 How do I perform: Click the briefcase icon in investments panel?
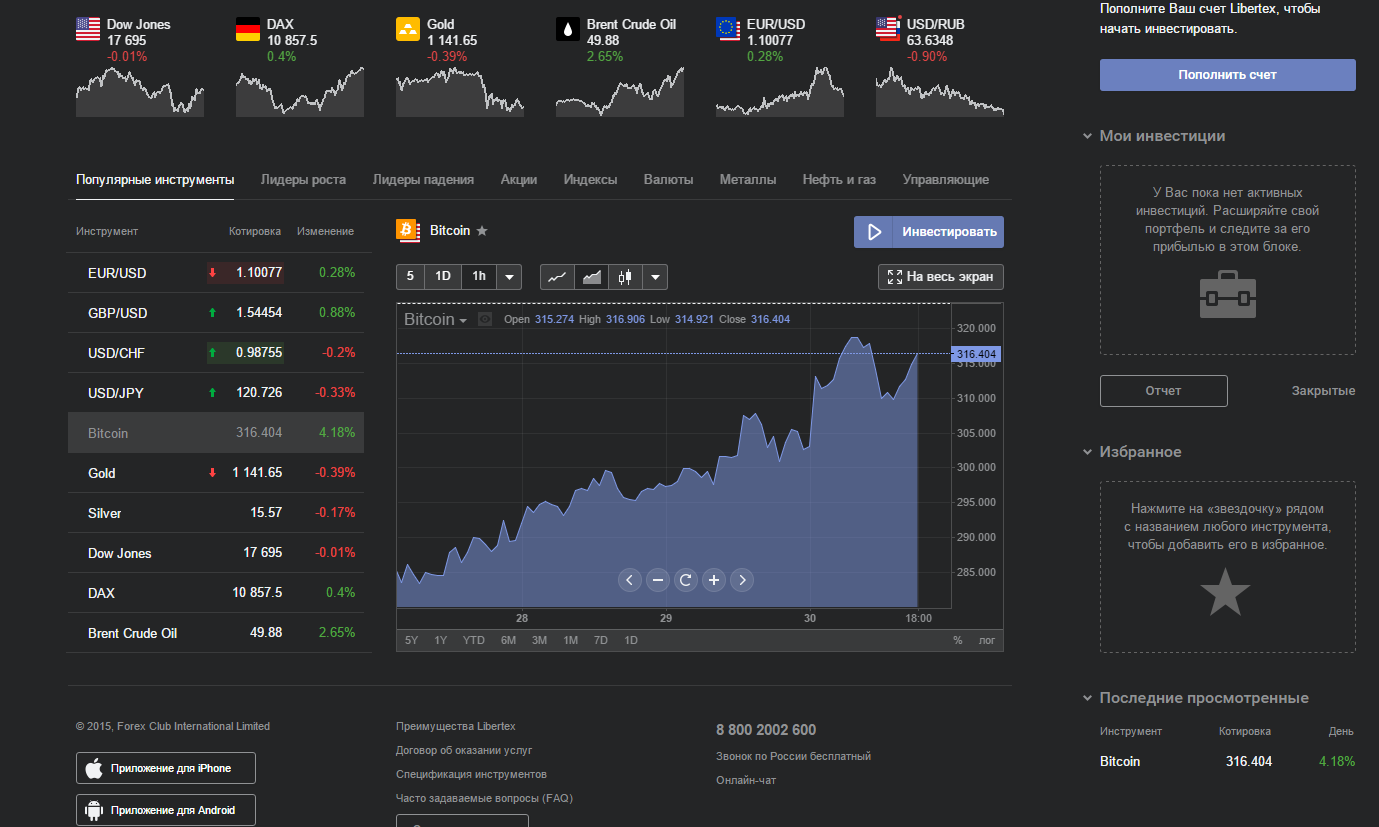pyautogui.click(x=1228, y=294)
